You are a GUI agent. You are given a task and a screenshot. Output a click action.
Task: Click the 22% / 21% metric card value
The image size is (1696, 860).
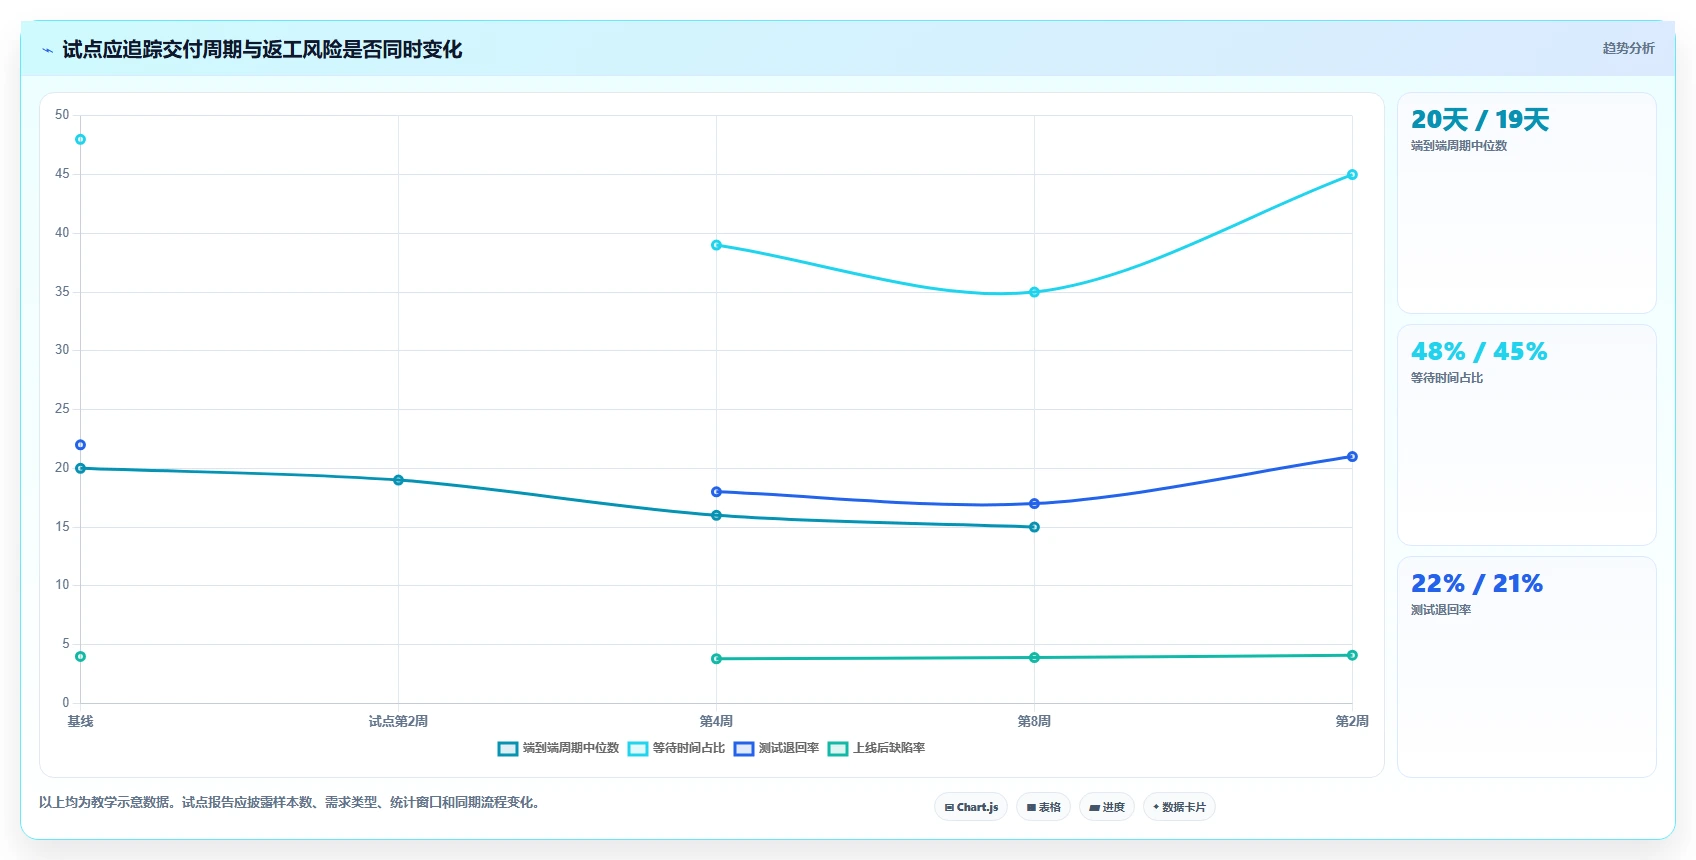[x=1477, y=584]
